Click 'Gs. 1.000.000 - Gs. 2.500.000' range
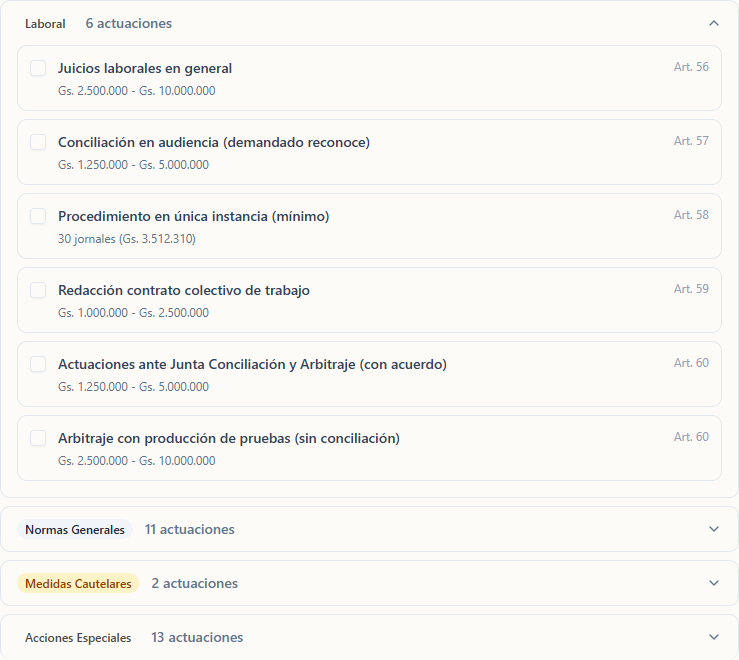This screenshot has height=660, width=739. 133,313
